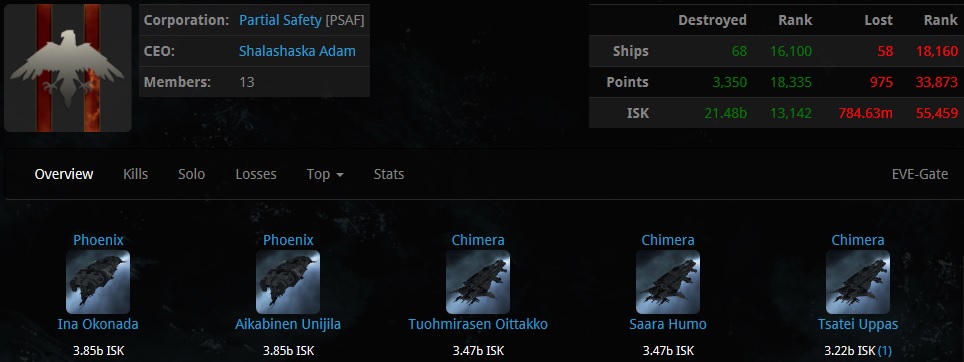Switch to the Solo tab
This screenshot has width=964, height=362.
(x=191, y=175)
